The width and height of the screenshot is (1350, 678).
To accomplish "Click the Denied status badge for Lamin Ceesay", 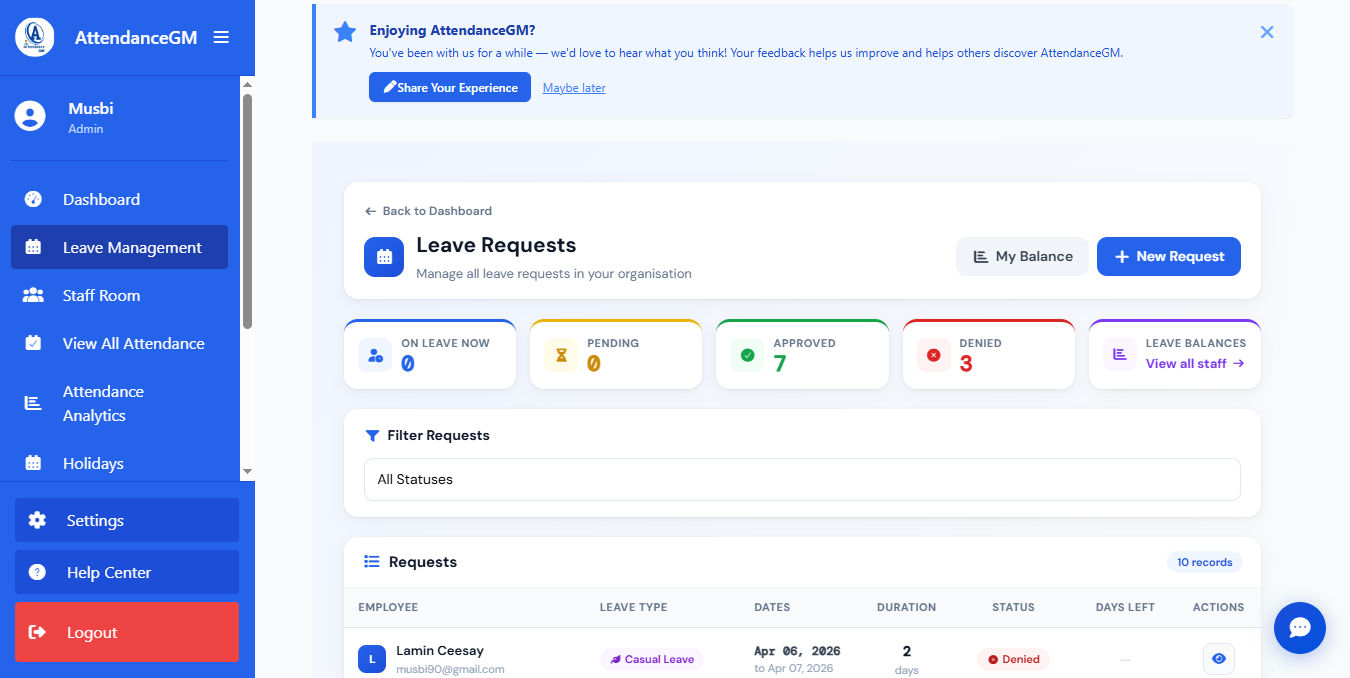I will [1013, 659].
